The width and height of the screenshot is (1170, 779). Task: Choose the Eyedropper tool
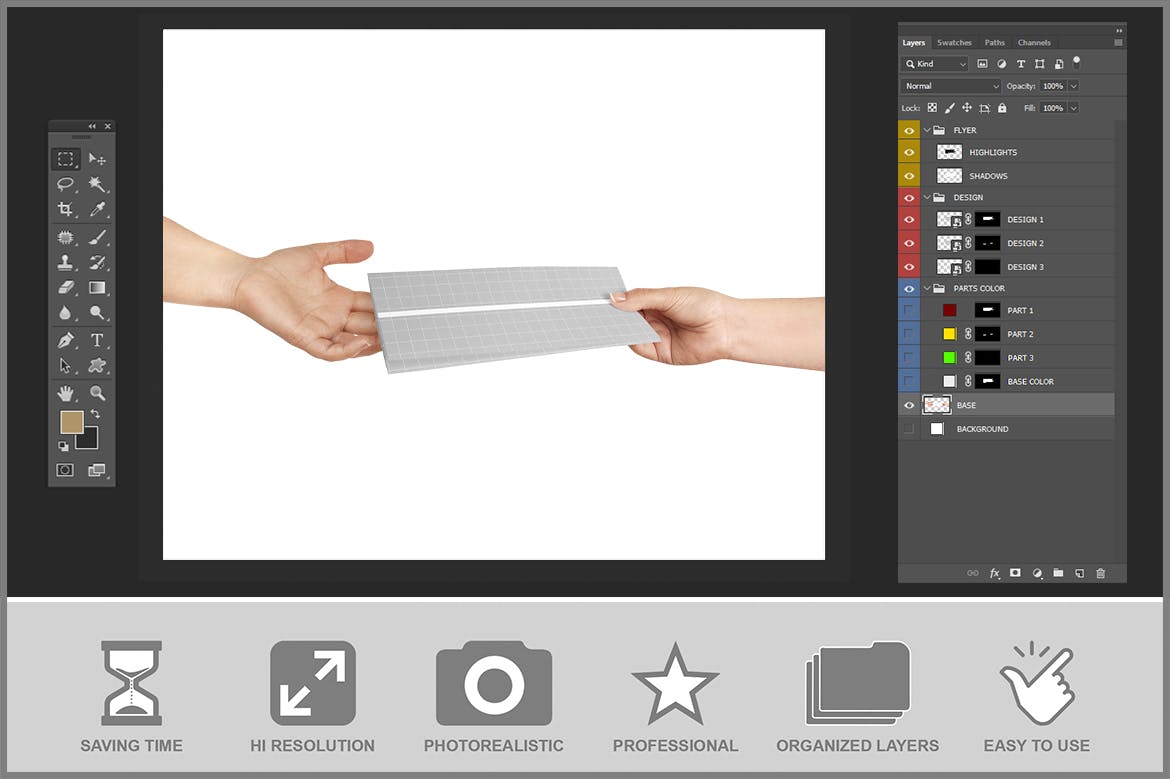coord(97,209)
